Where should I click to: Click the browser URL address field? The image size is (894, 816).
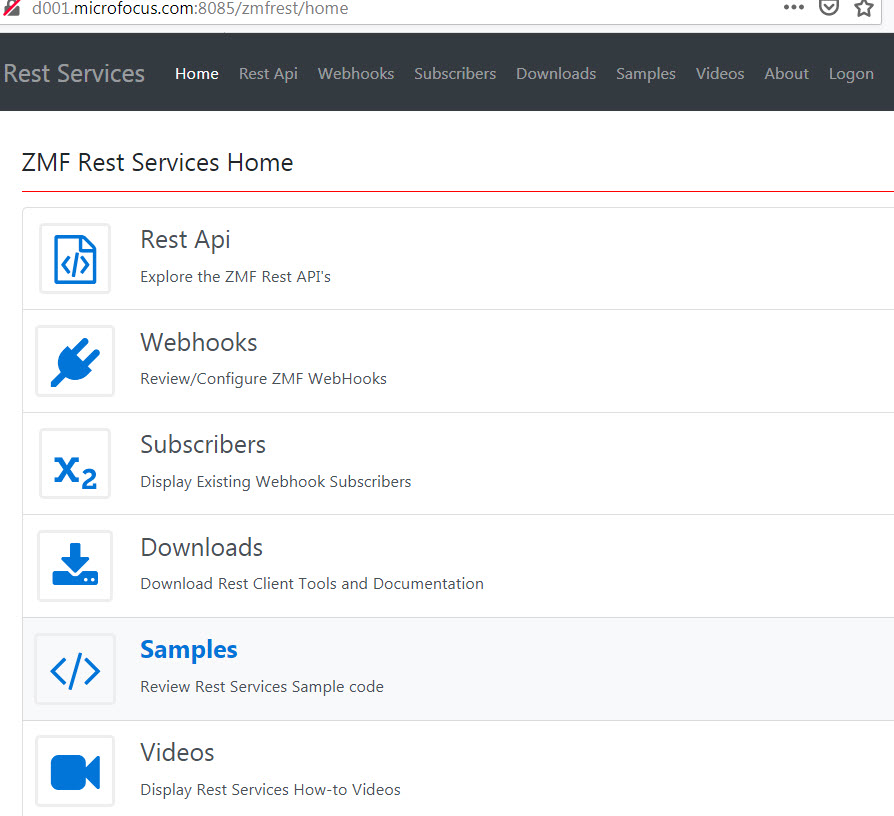coord(400,9)
